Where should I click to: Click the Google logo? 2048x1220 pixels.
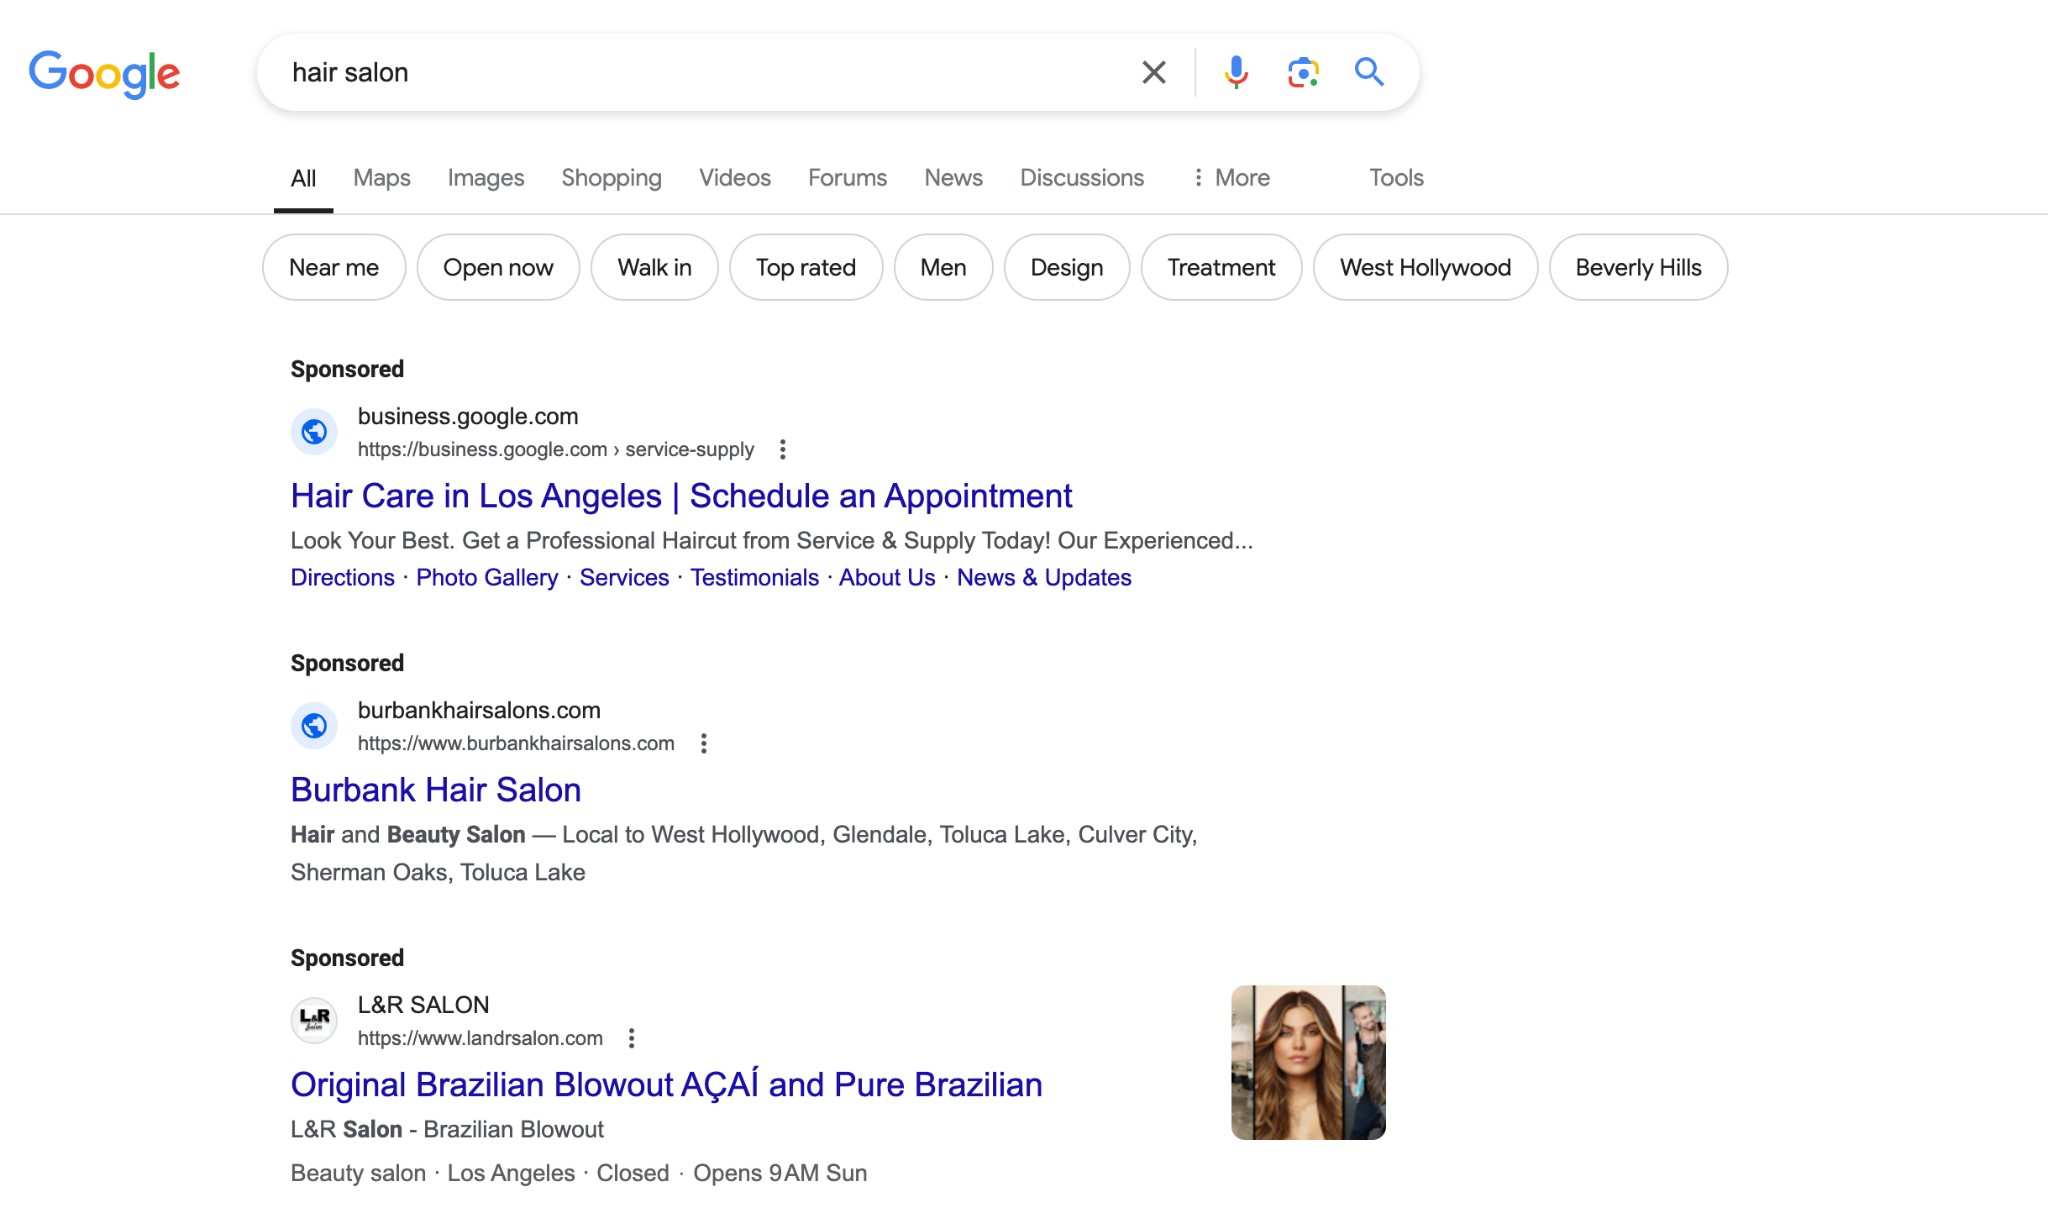pos(104,73)
